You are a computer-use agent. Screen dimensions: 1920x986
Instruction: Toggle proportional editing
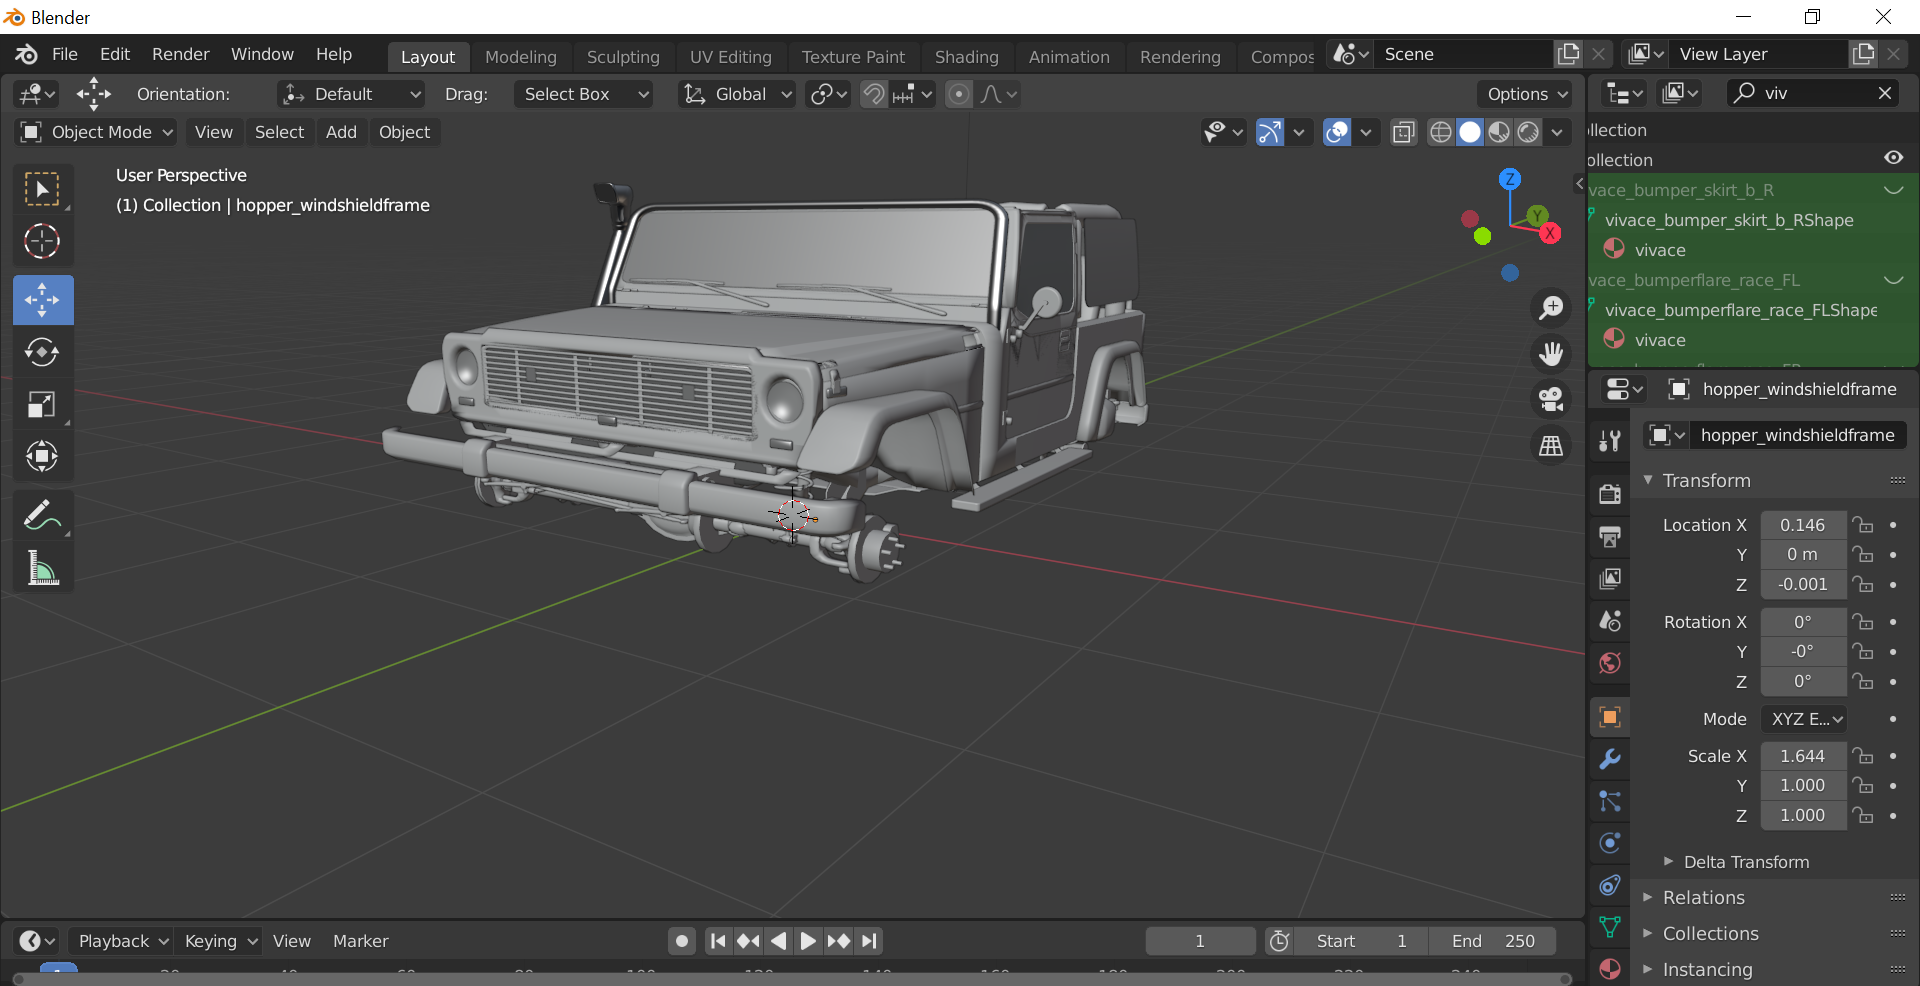click(958, 94)
